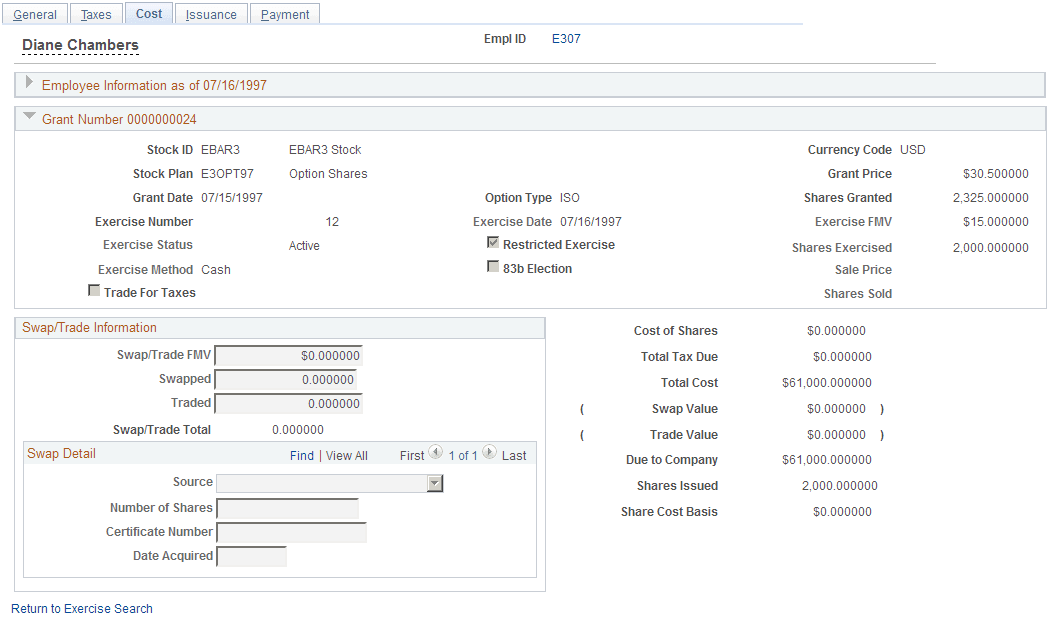The width and height of the screenshot is (1053, 621).
Task: Toggle the Trade For Taxes checkbox
Action: 94,290
